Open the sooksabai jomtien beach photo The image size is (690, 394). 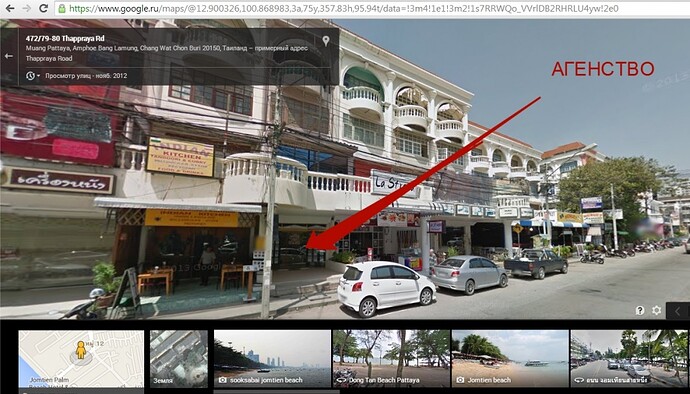pyautogui.click(x=272, y=359)
